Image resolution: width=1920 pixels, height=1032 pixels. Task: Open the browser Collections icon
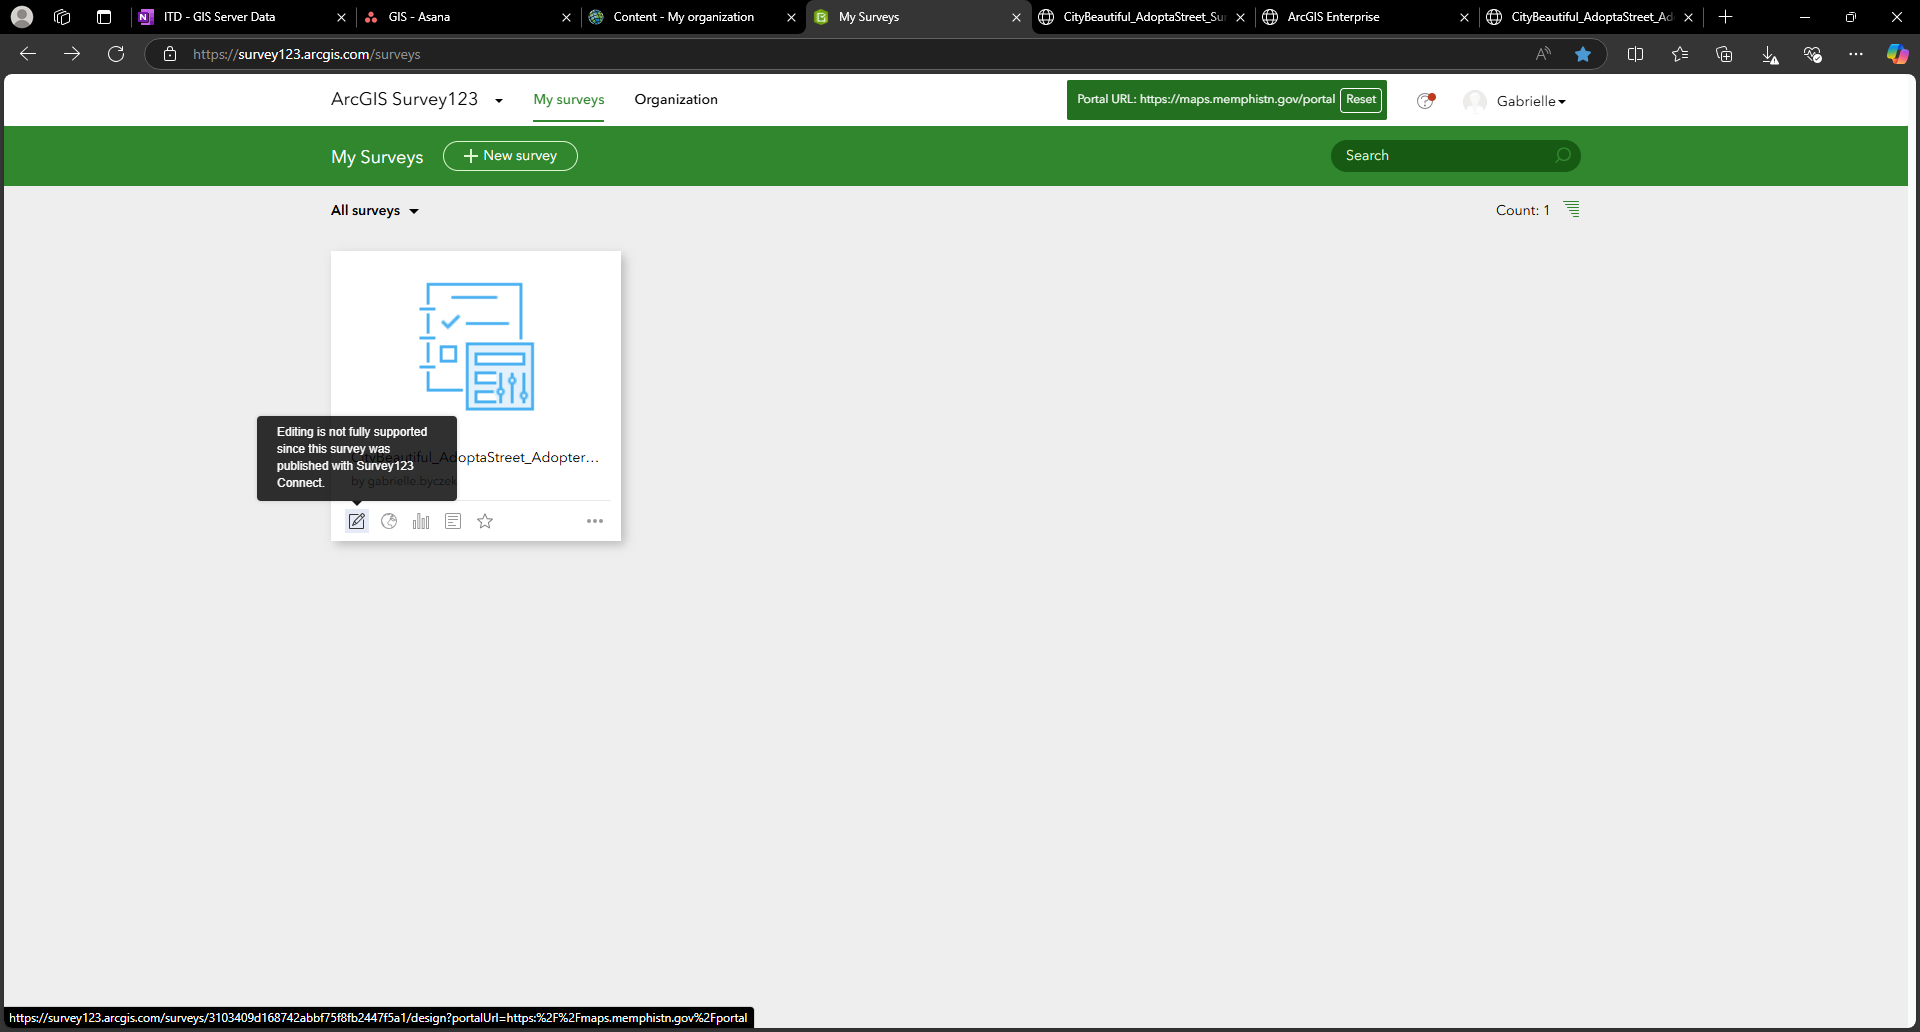click(x=1724, y=54)
